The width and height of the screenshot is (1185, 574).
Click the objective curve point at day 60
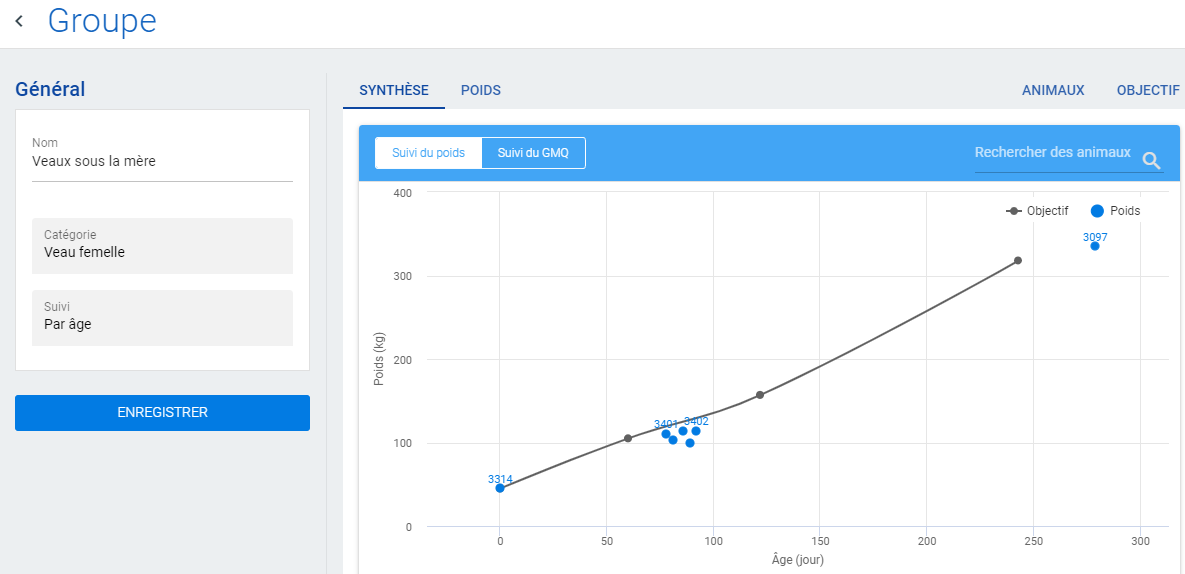pos(627,438)
